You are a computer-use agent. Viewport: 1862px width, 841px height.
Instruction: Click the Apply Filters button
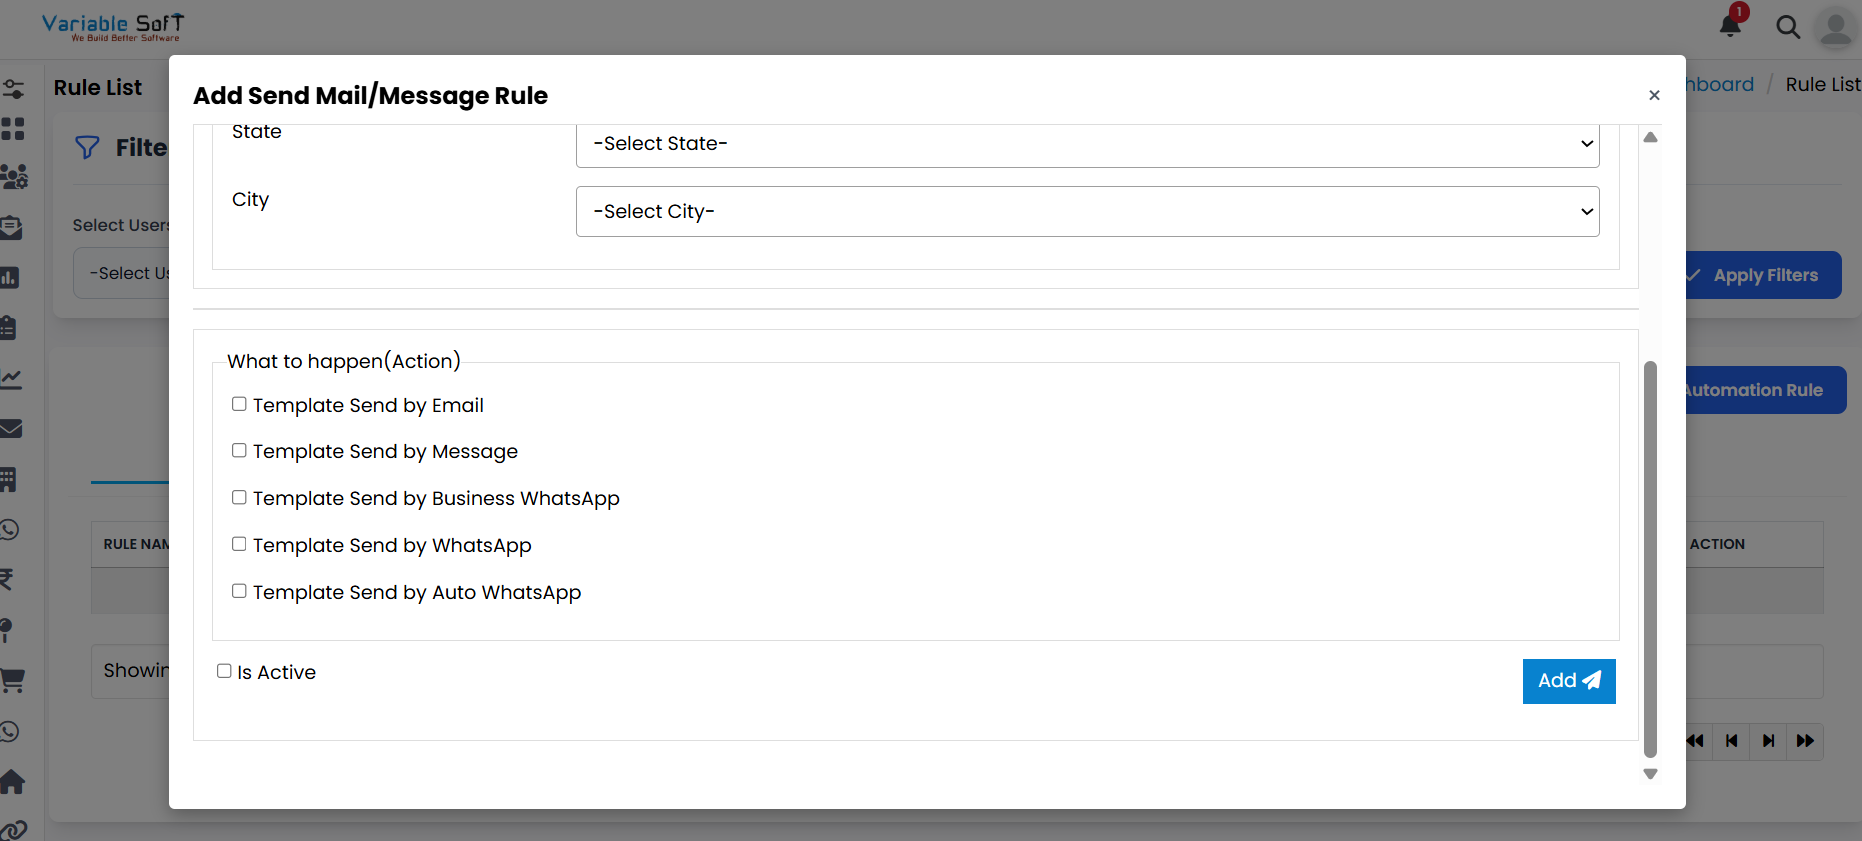pos(1763,275)
